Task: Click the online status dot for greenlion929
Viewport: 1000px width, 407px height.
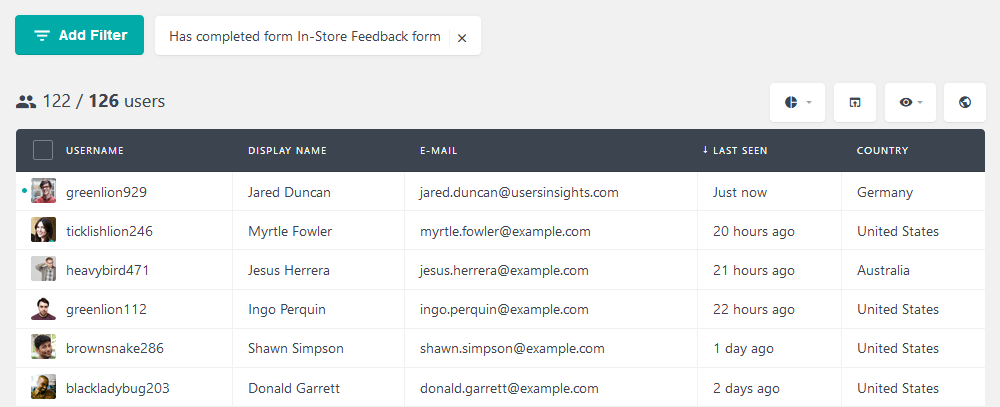Action: 24,190
